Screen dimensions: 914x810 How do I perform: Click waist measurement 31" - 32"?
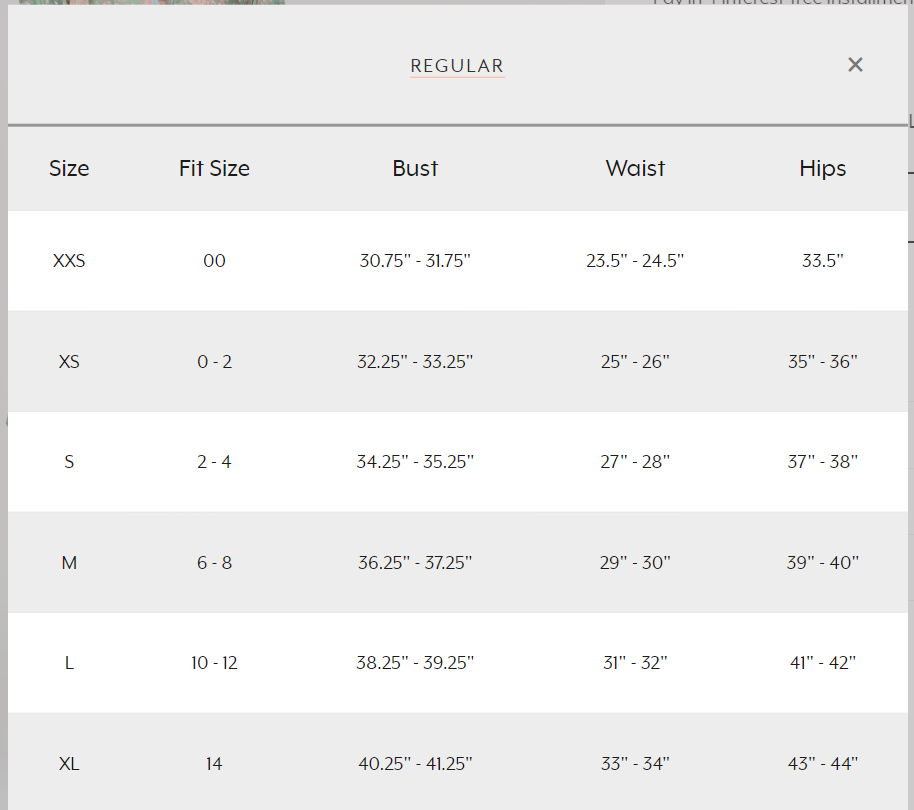(635, 663)
